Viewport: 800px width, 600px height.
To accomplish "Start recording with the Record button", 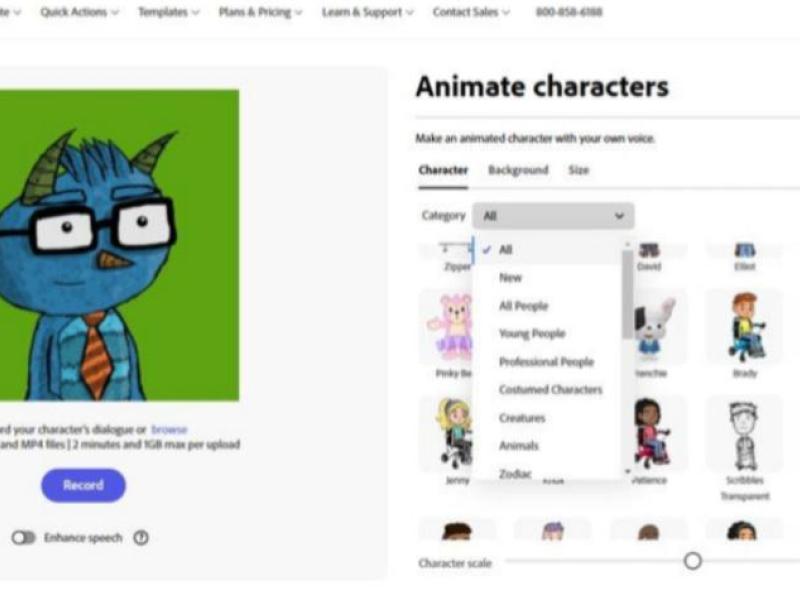I will [x=83, y=485].
